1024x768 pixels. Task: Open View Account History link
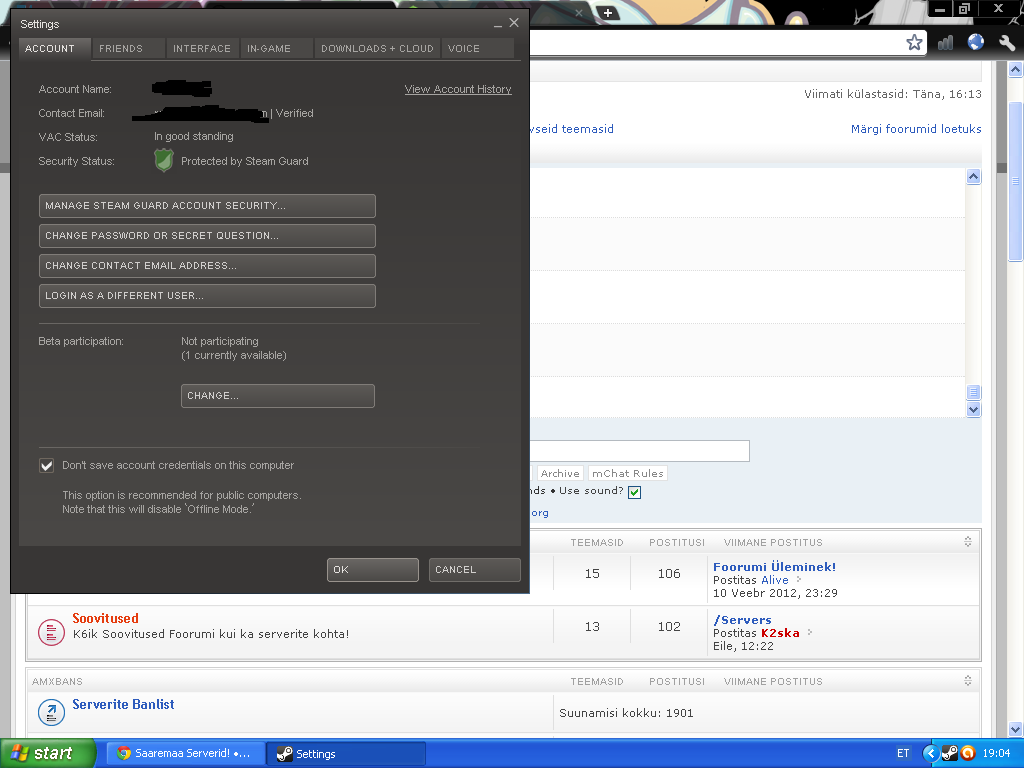point(458,89)
